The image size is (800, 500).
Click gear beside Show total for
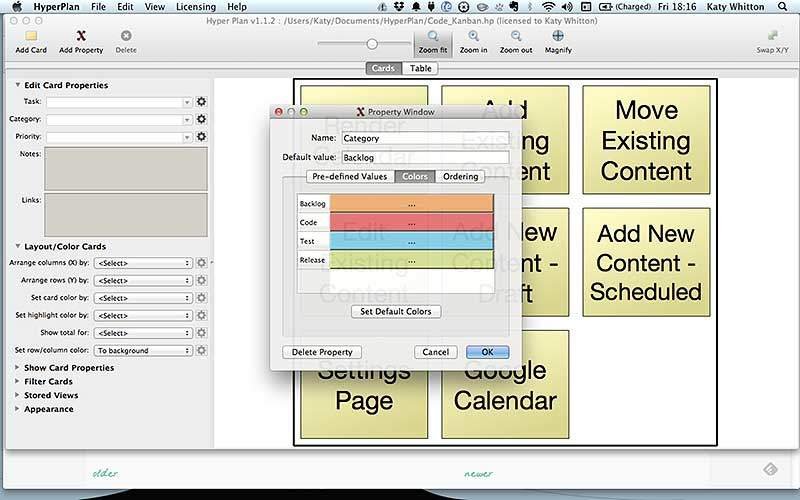point(202,333)
